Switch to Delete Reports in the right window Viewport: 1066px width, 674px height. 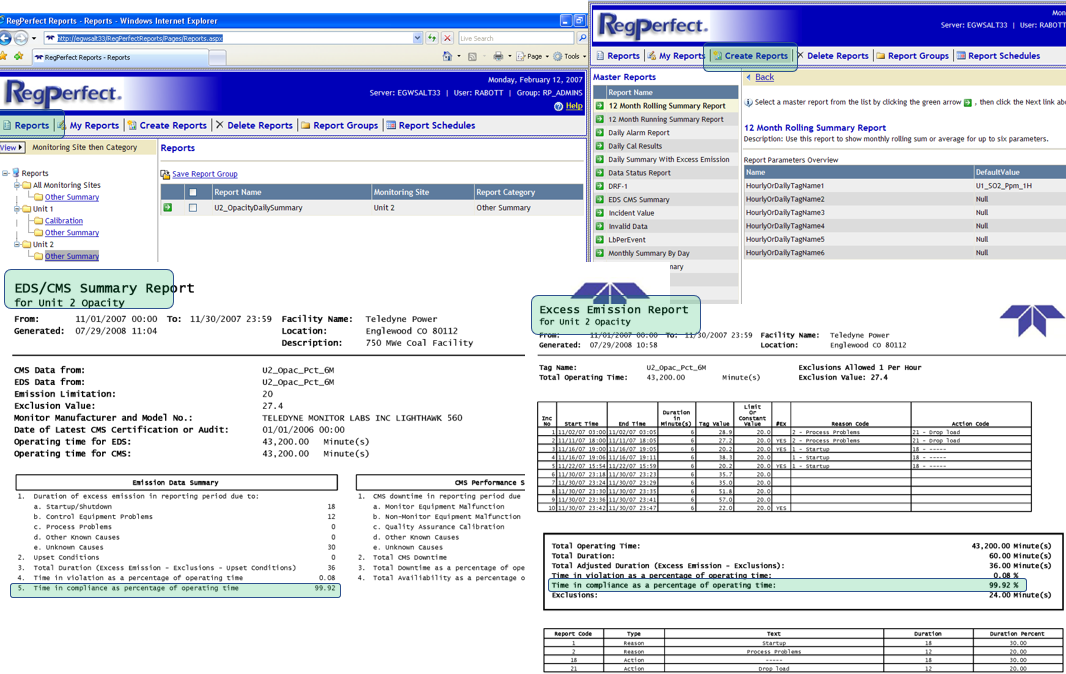[836, 56]
